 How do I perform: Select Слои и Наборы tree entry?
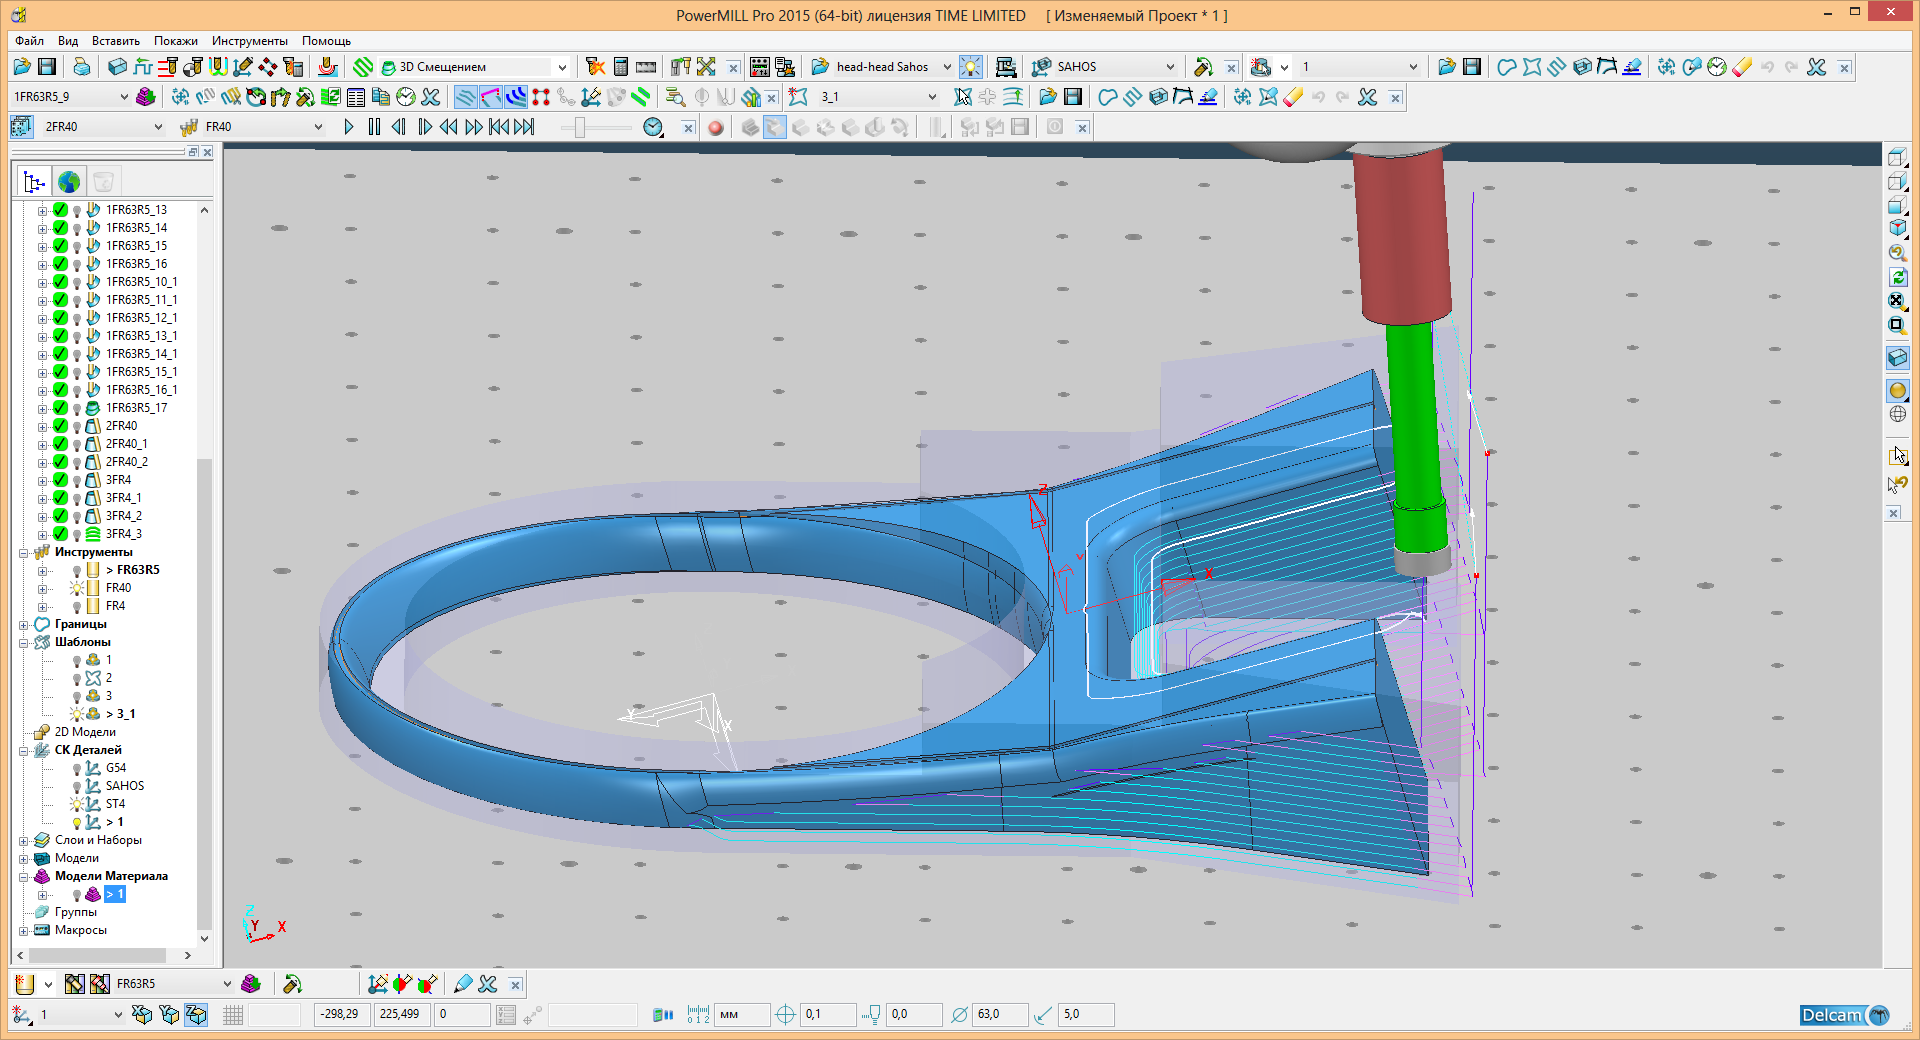click(98, 840)
